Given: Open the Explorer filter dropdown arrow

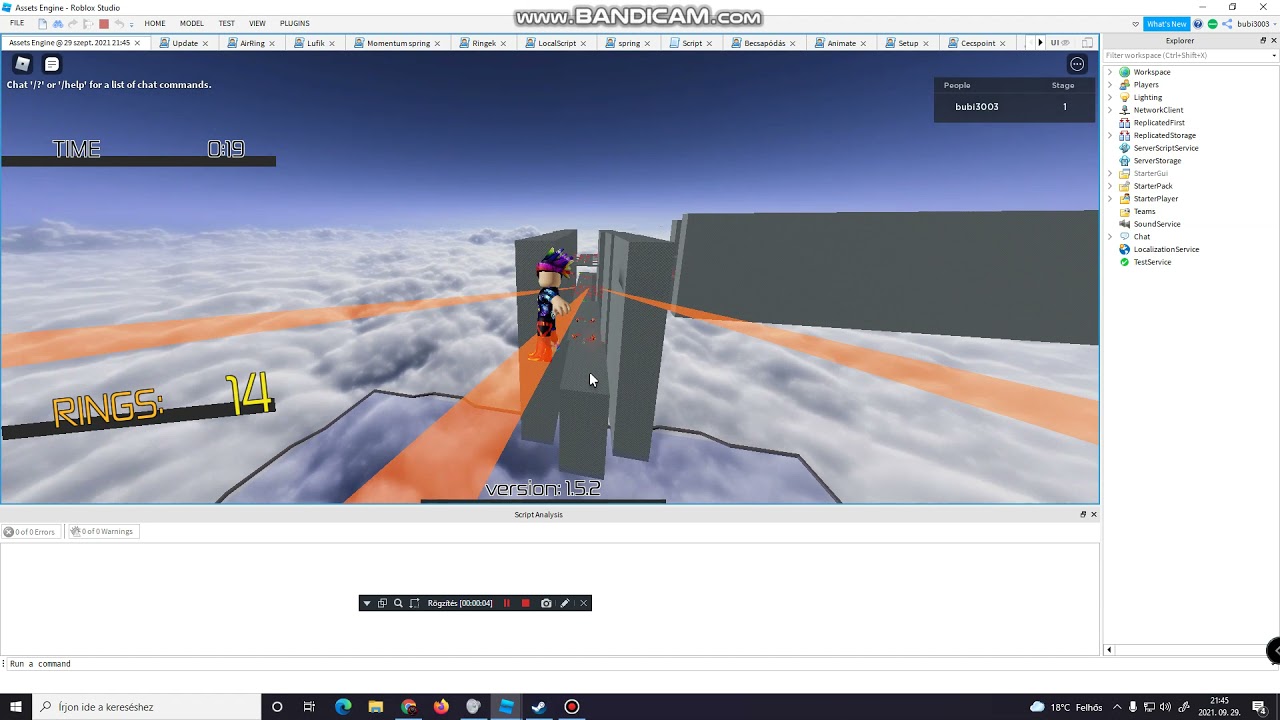Looking at the screenshot, I should tap(1273, 55).
